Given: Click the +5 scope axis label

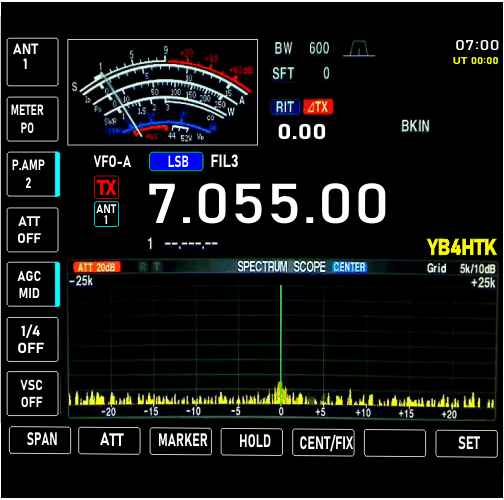Looking at the screenshot, I should coord(320,412).
